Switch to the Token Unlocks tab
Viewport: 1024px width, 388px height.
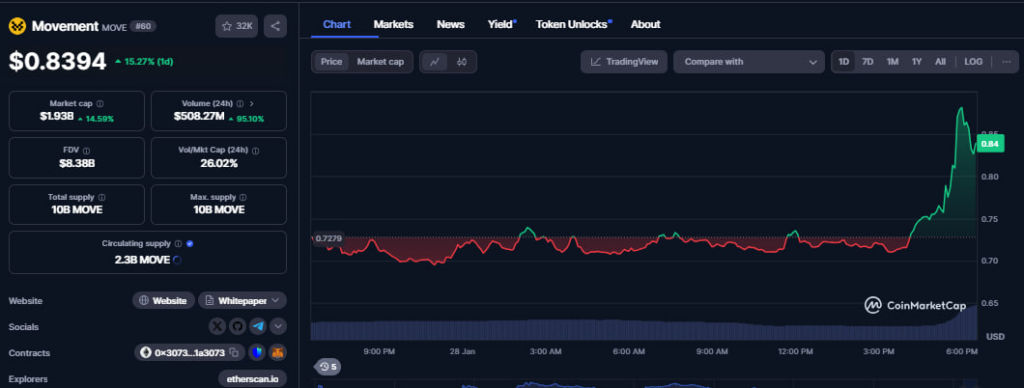coord(573,24)
